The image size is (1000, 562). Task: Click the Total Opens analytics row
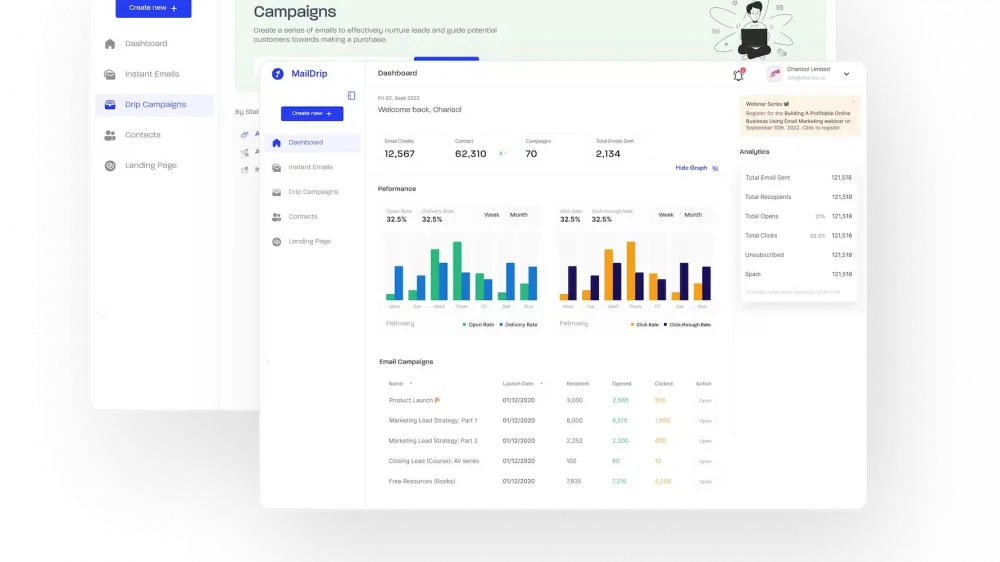[798, 216]
